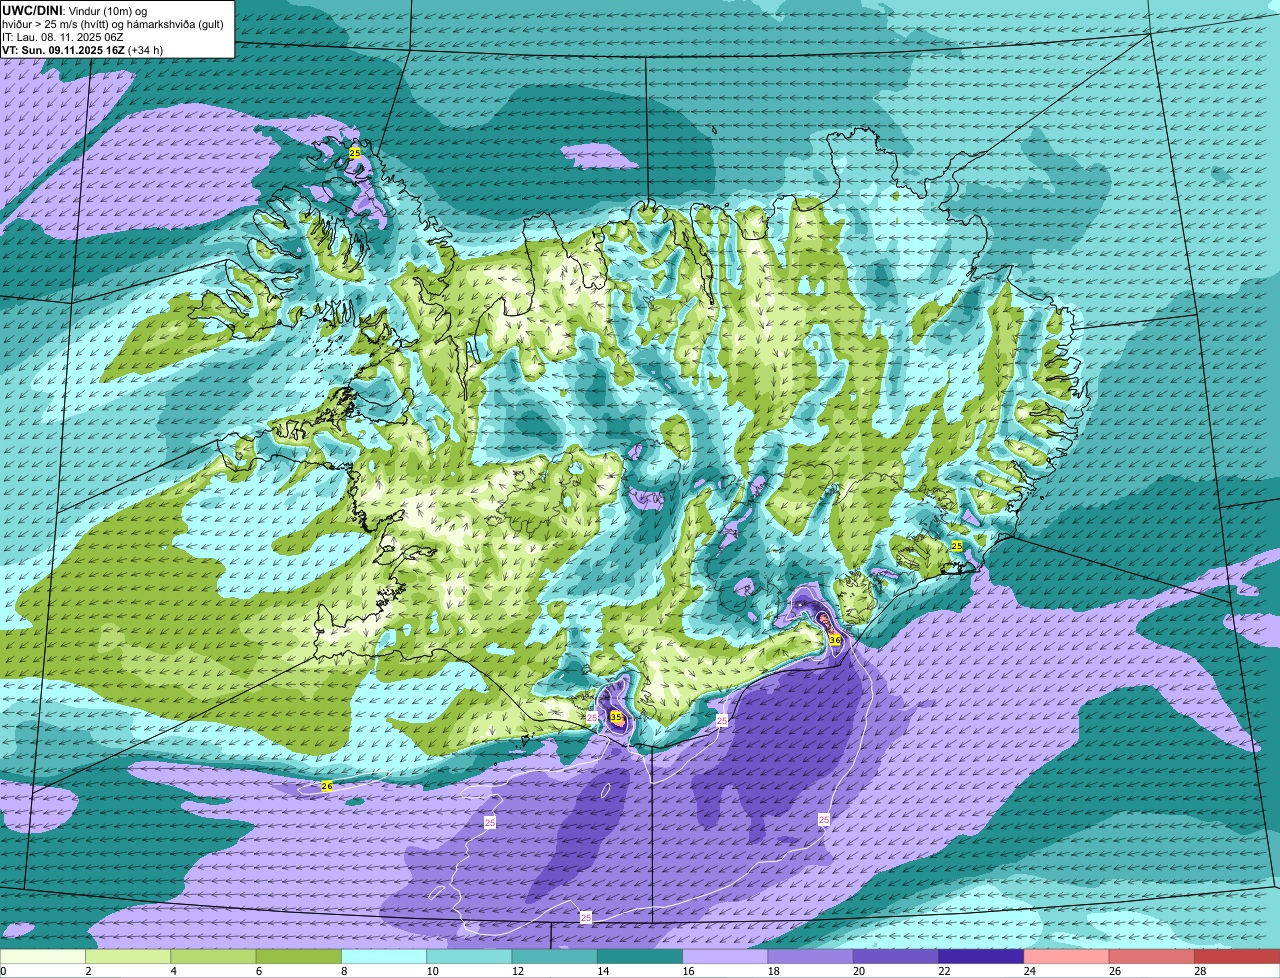1280x978 pixels.
Task: Click the 'VT: Sun. 09.11.2025 16Z' valid time
Action: (x=63, y=50)
